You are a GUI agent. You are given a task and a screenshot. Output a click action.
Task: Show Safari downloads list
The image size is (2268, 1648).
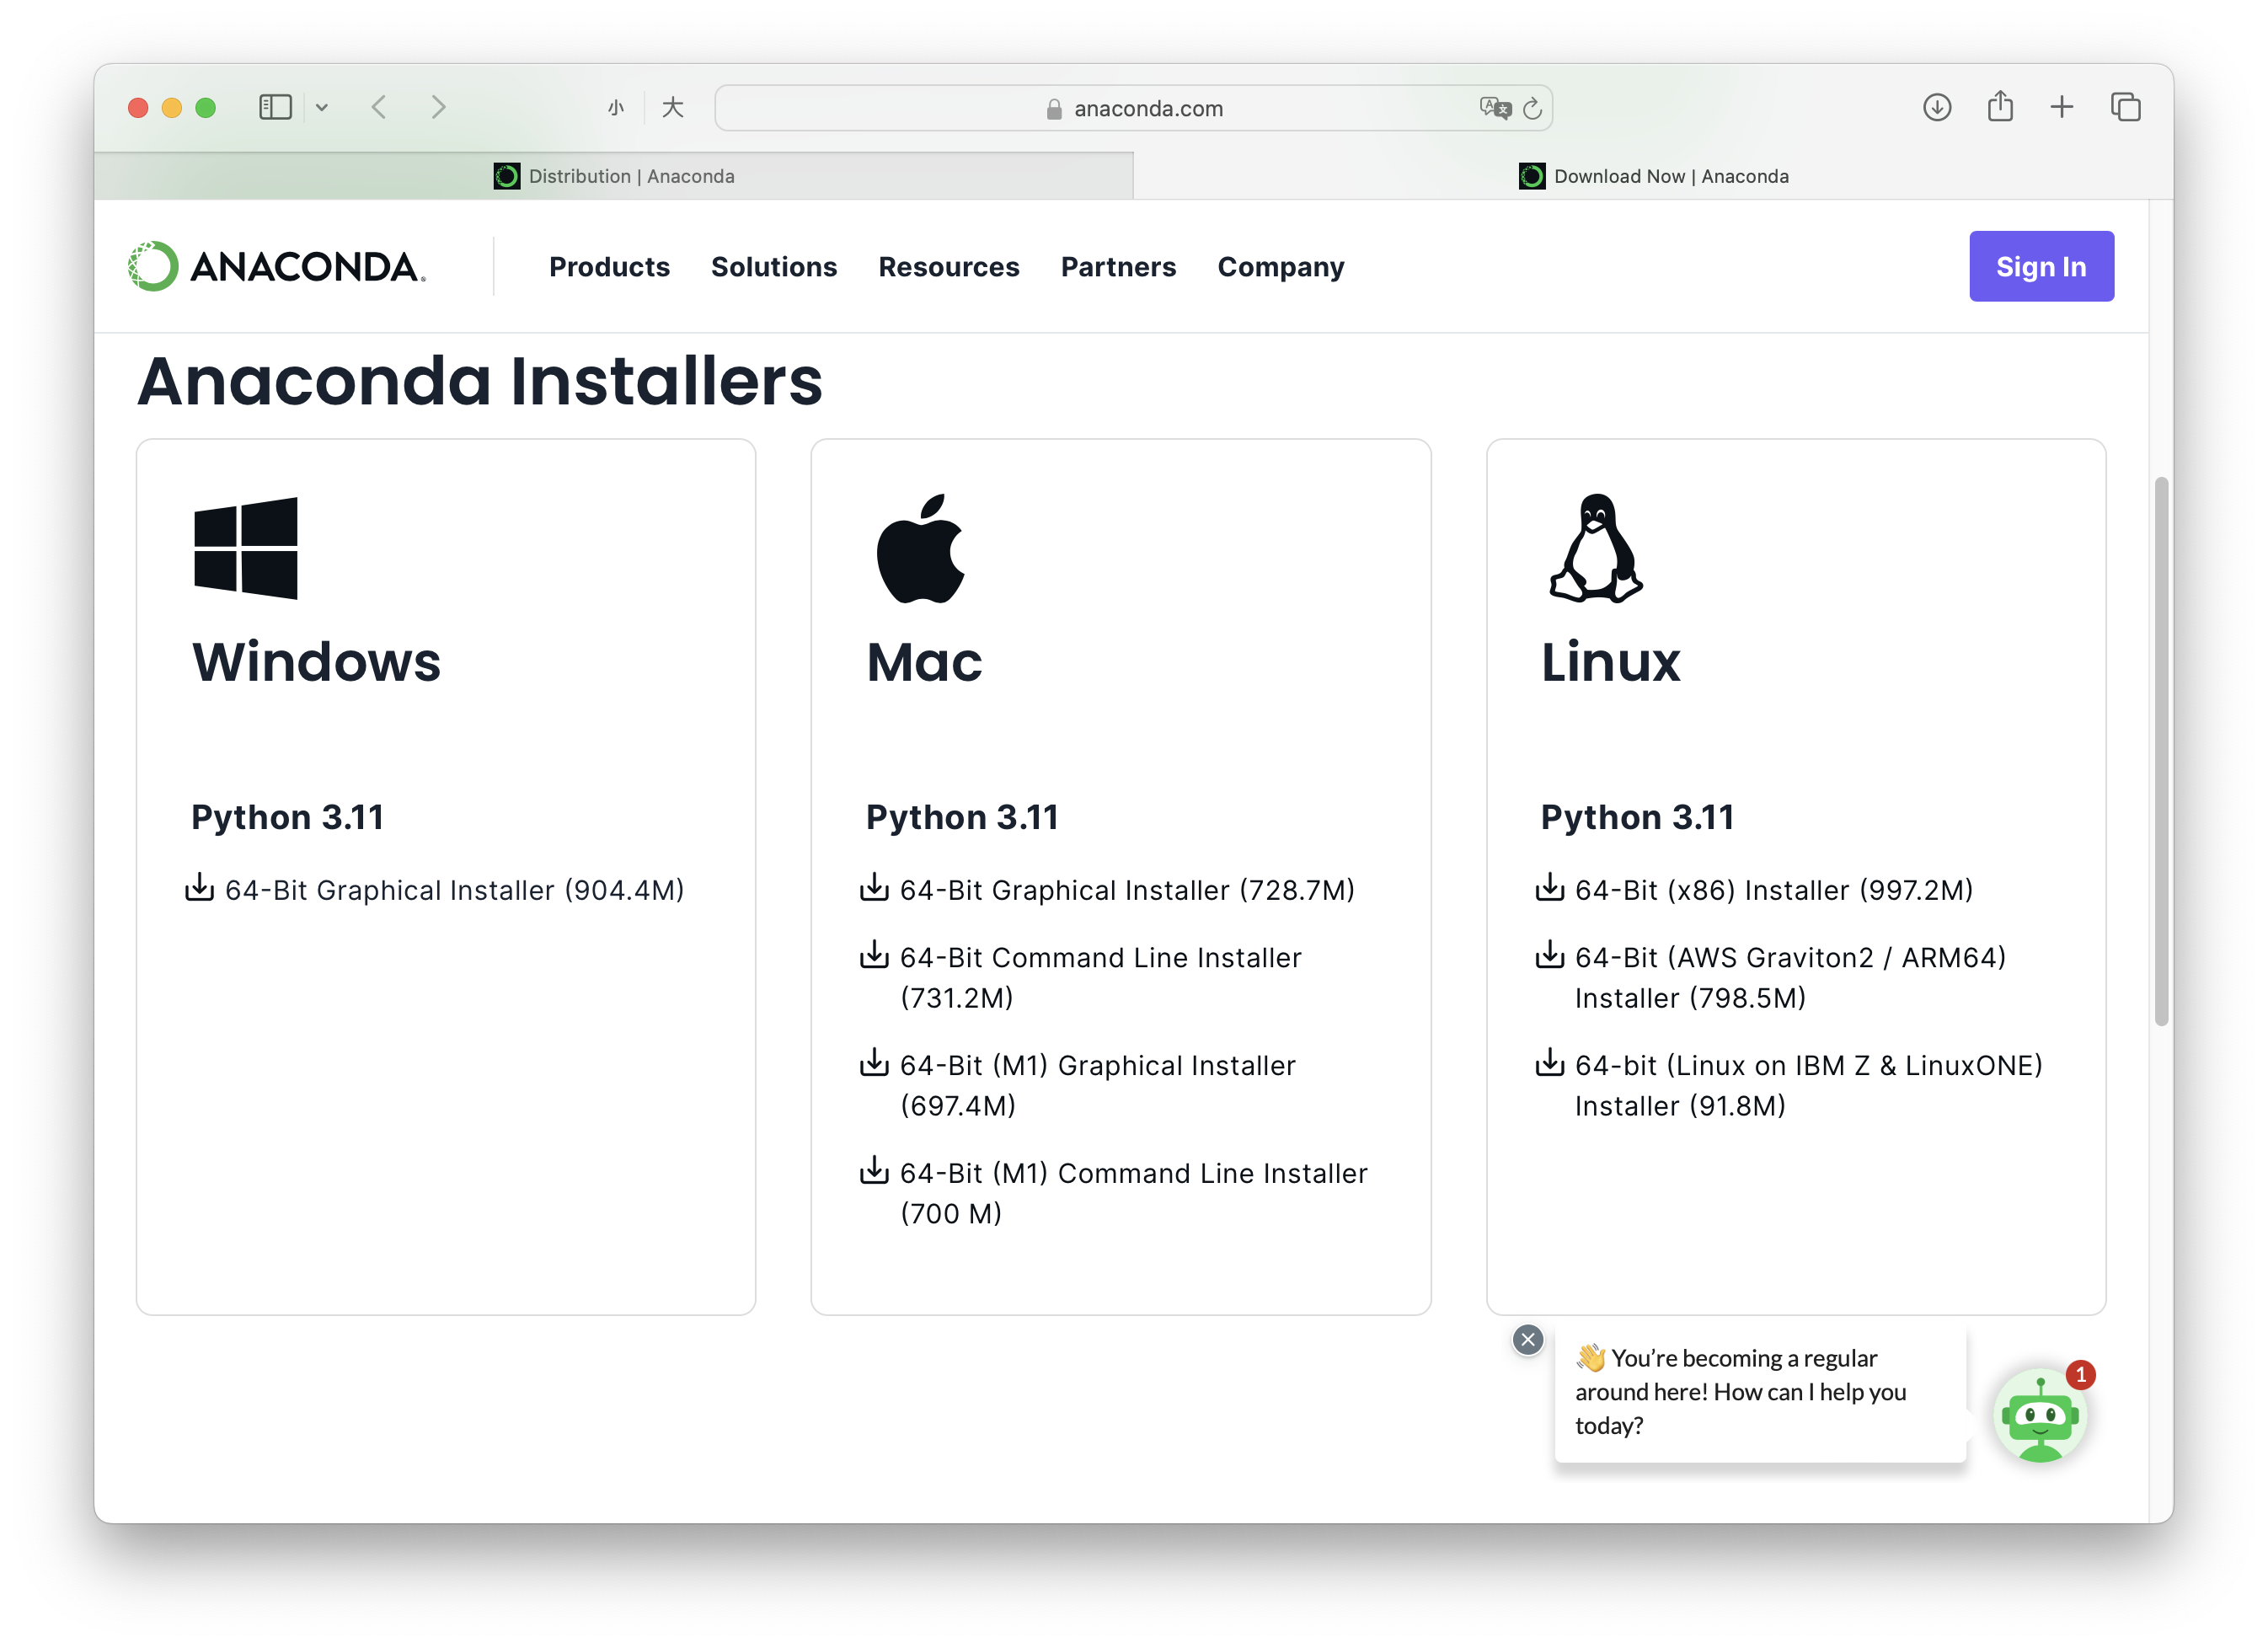tap(1937, 107)
